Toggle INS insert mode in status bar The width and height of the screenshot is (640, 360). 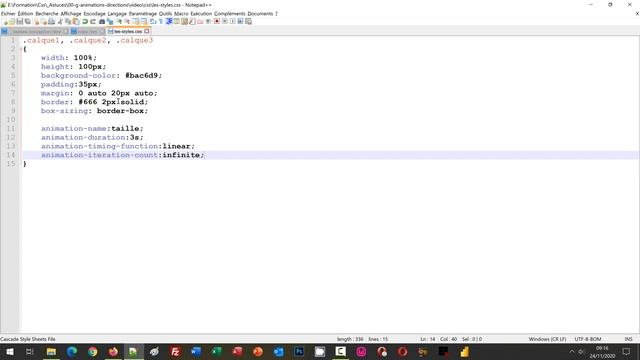(x=629, y=339)
